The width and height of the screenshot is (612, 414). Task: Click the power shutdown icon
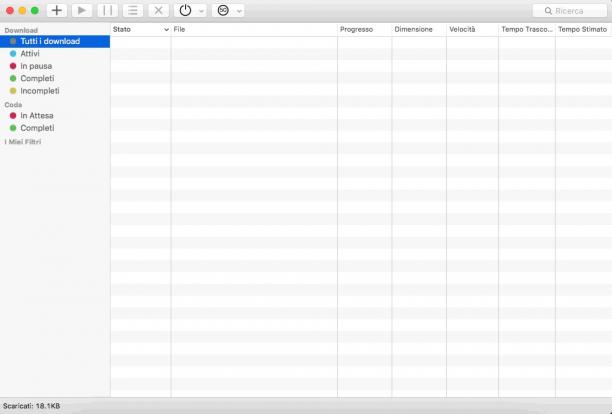click(x=185, y=11)
